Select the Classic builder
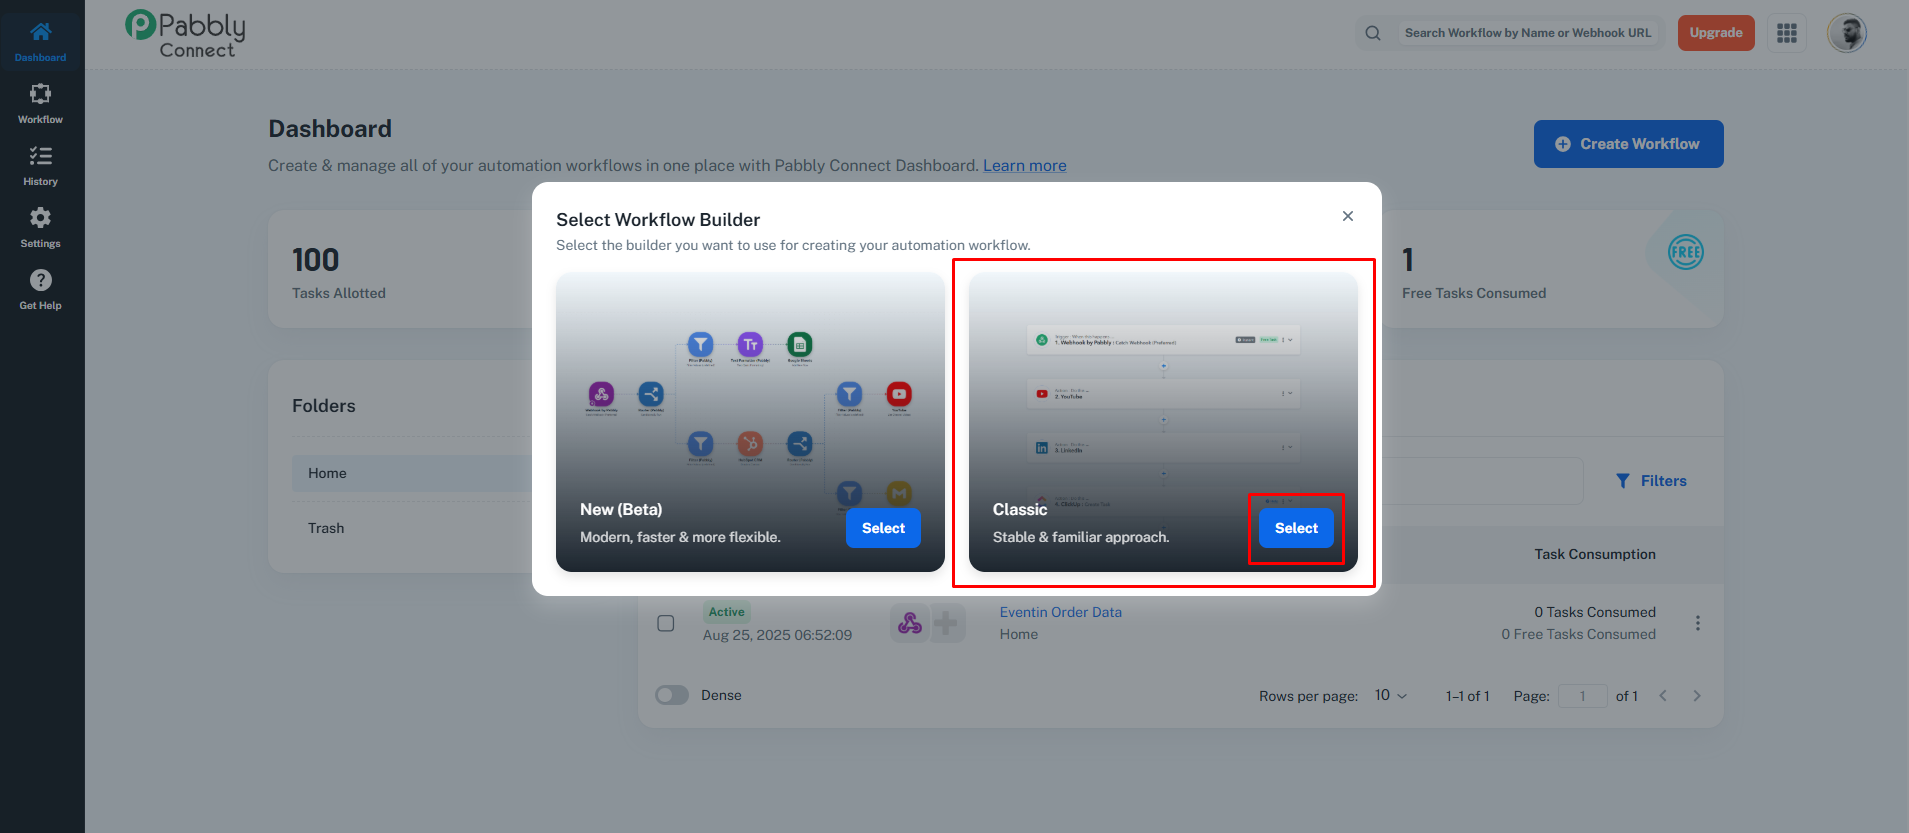This screenshot has width=1909, height=833. tap(1296, 528)
